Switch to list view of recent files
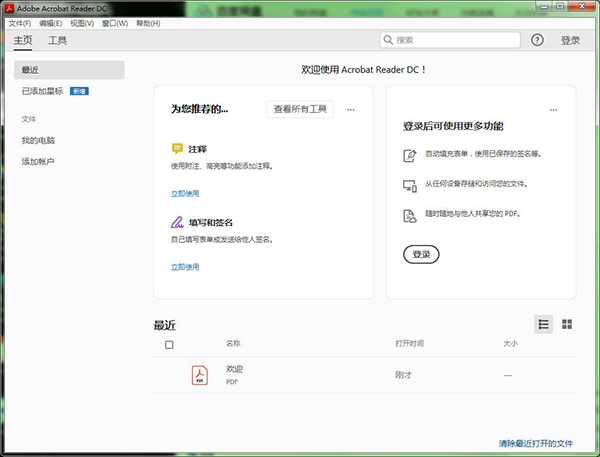The image size is (600, 457). coord(543,325)
